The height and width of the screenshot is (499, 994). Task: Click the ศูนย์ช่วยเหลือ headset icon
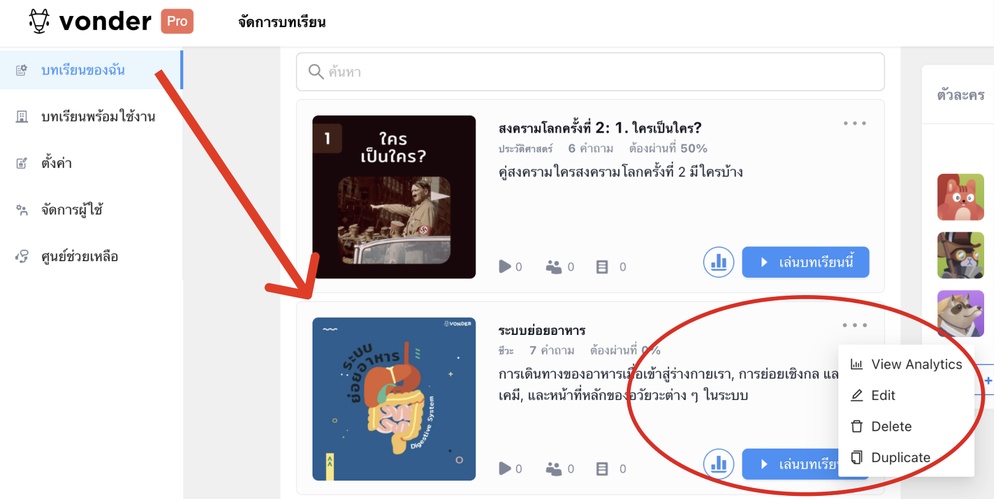pyautogui.click(x=22, y=257)
